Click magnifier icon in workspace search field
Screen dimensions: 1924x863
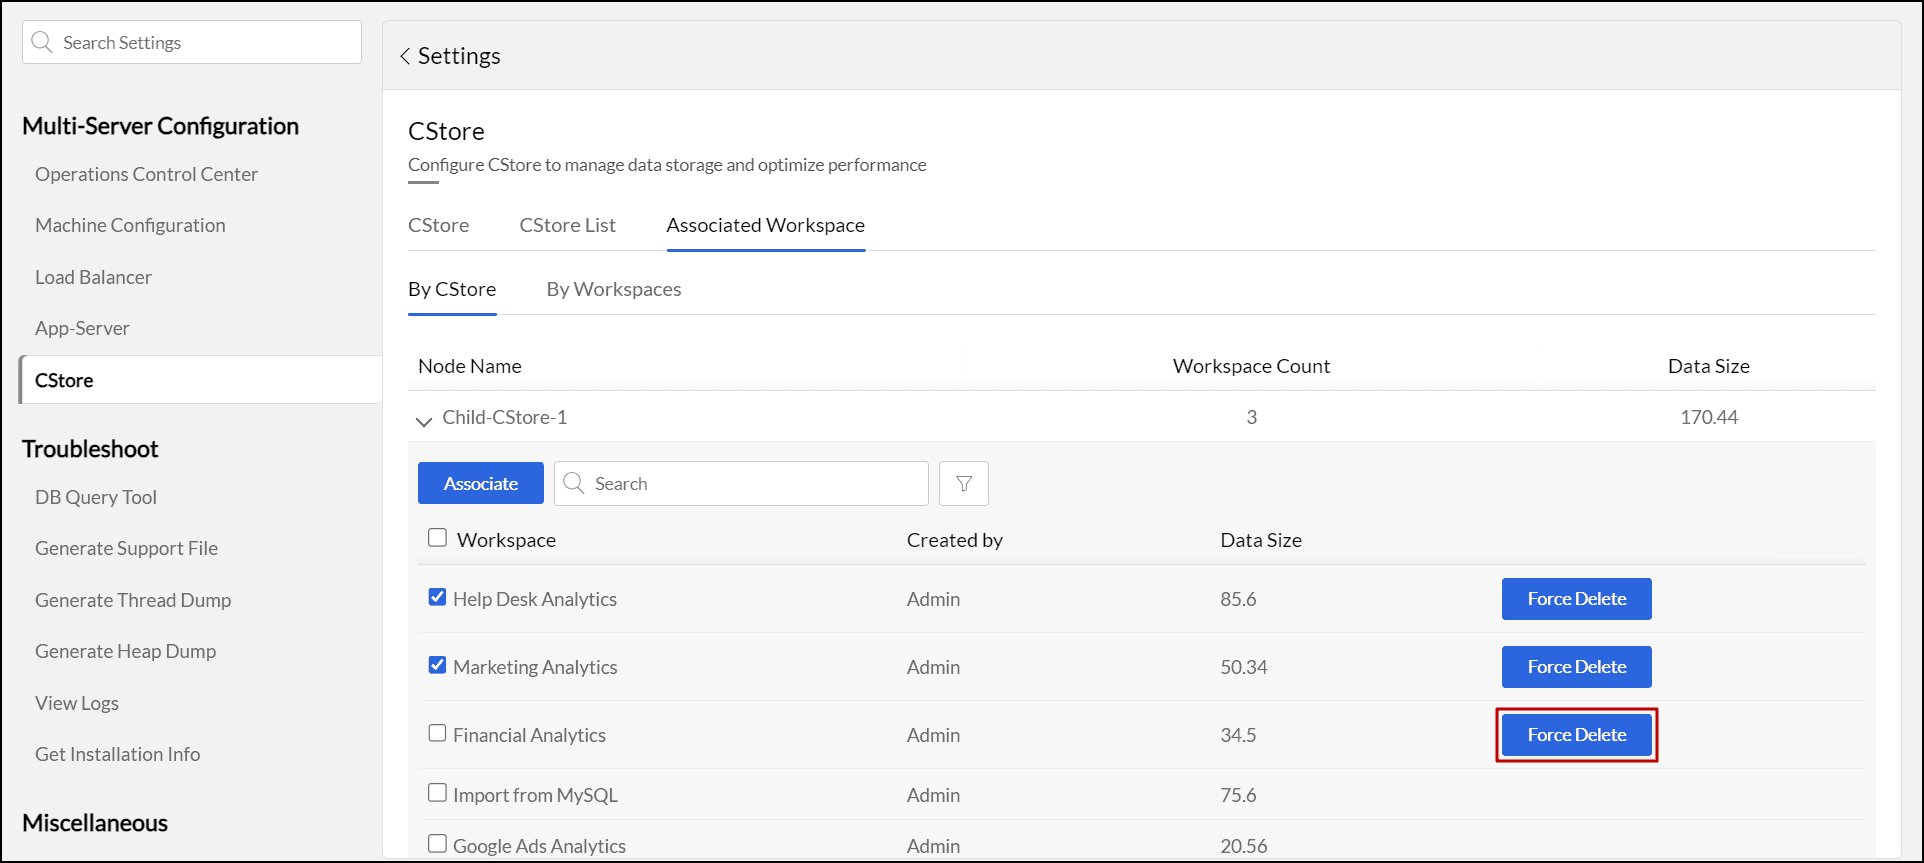click(574, 484)
